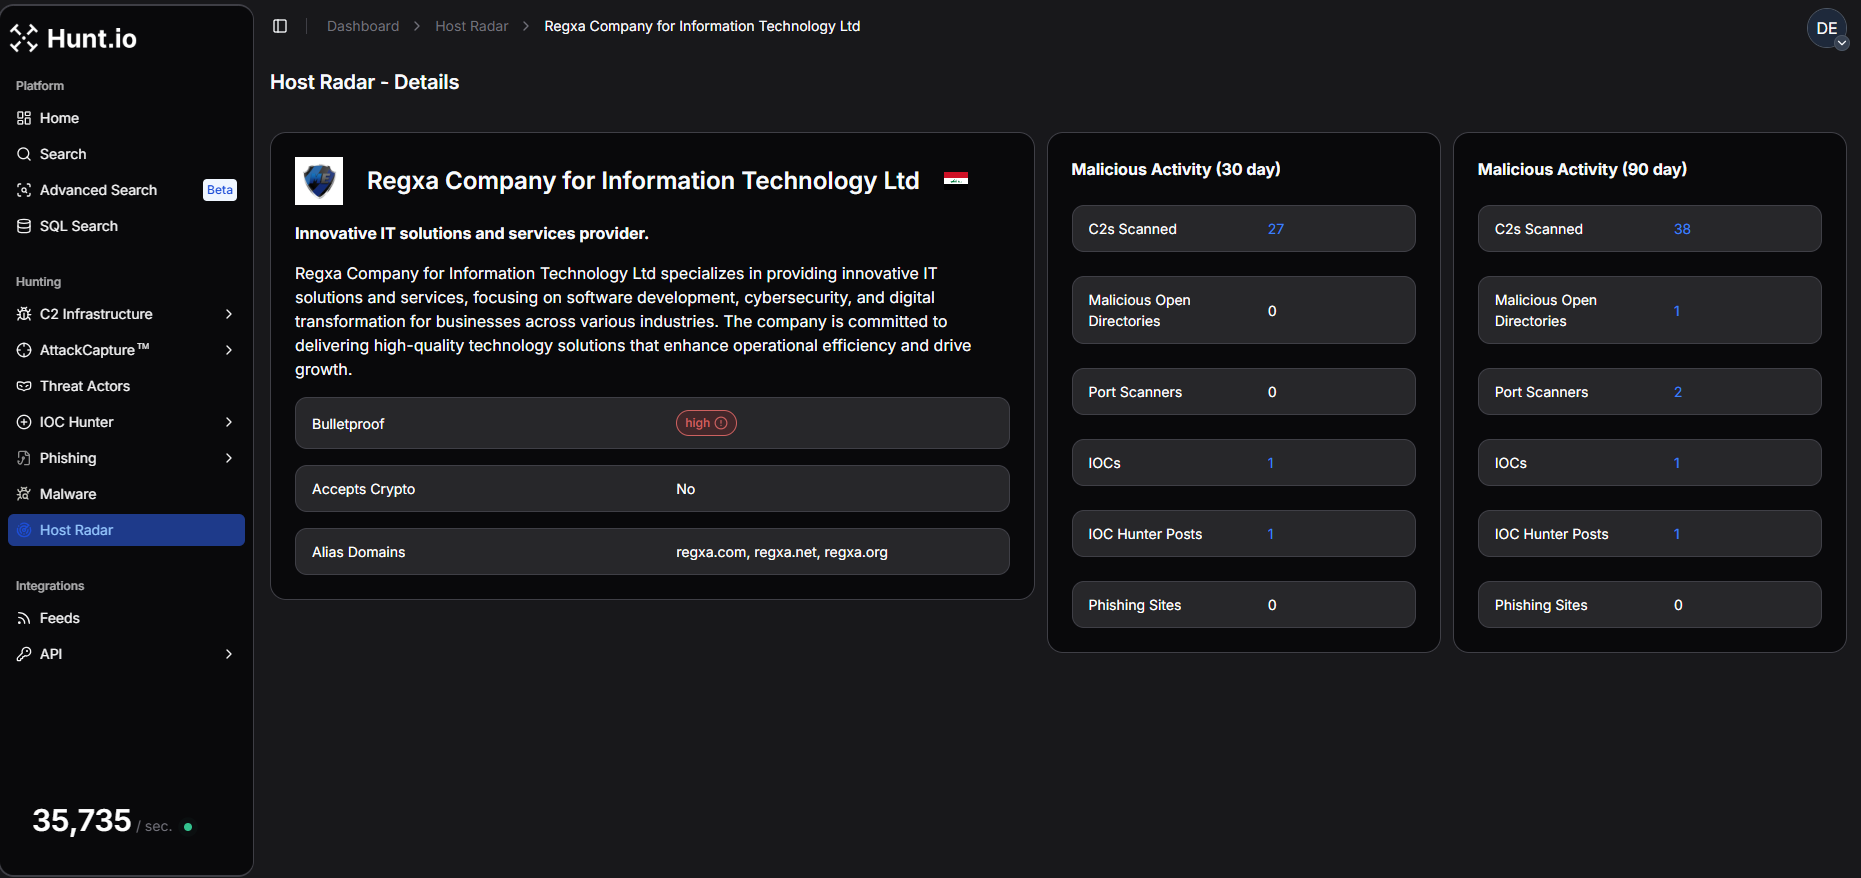Expand the C2 Infrastructure submenu chevron
The height and width of the screenshot is (878, 1861).
tap(229, 314)
